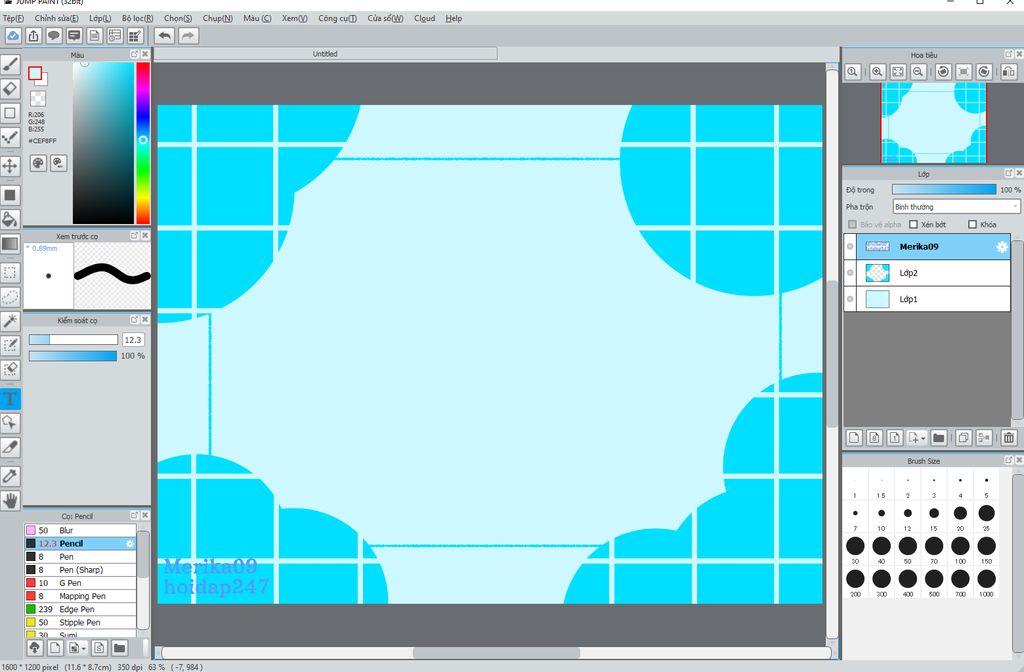Select the Lớp2 layer row

click(x=927, y=273)
